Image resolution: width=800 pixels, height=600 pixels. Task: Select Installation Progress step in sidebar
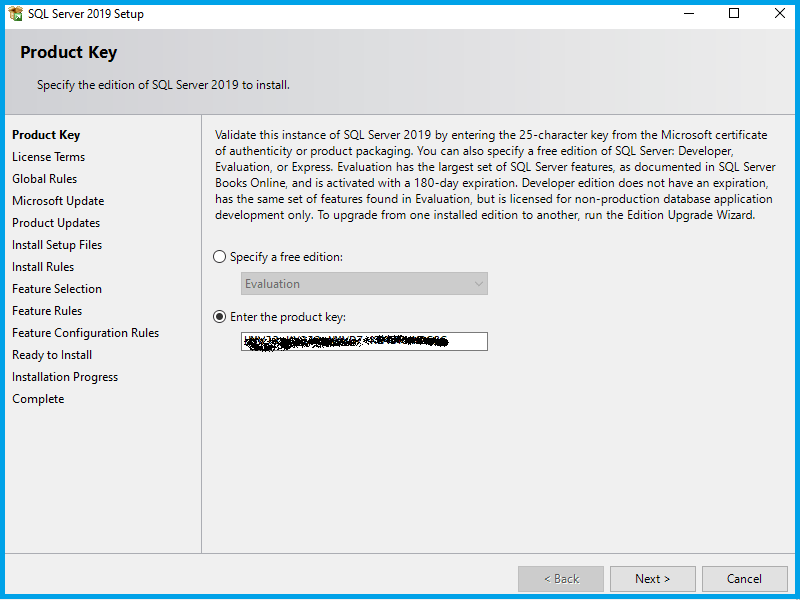65,377
